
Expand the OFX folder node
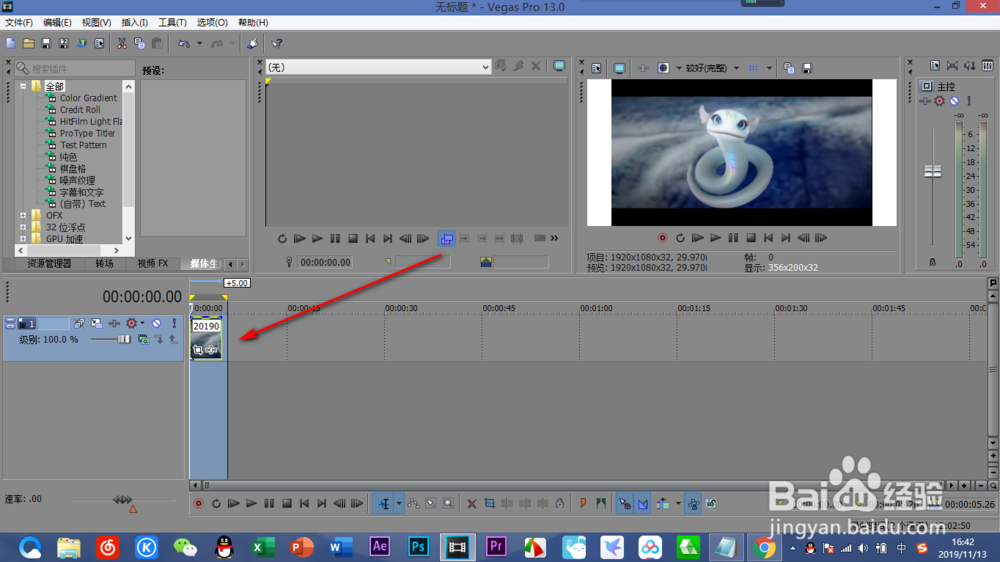23,216
